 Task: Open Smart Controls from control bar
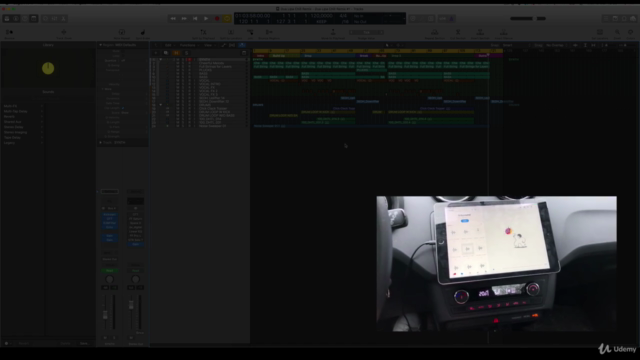point(45,18)
